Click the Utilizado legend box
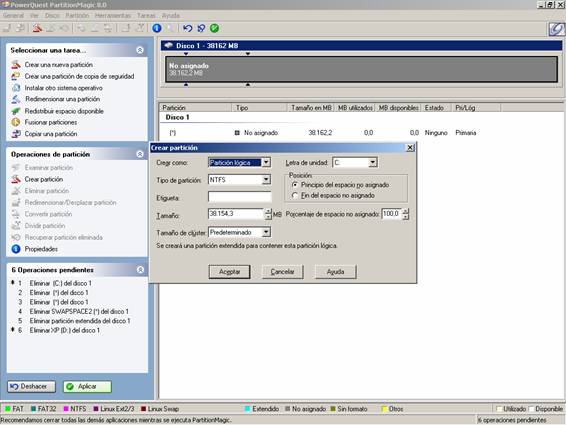Viewport: 566px width, 425px height. click(x=499, y=409)
